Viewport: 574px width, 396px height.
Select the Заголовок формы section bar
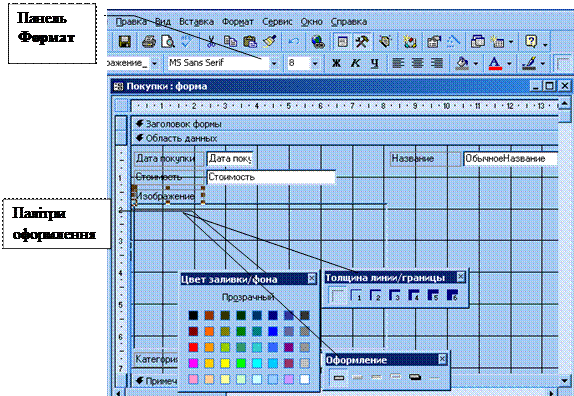pos(344,124)
